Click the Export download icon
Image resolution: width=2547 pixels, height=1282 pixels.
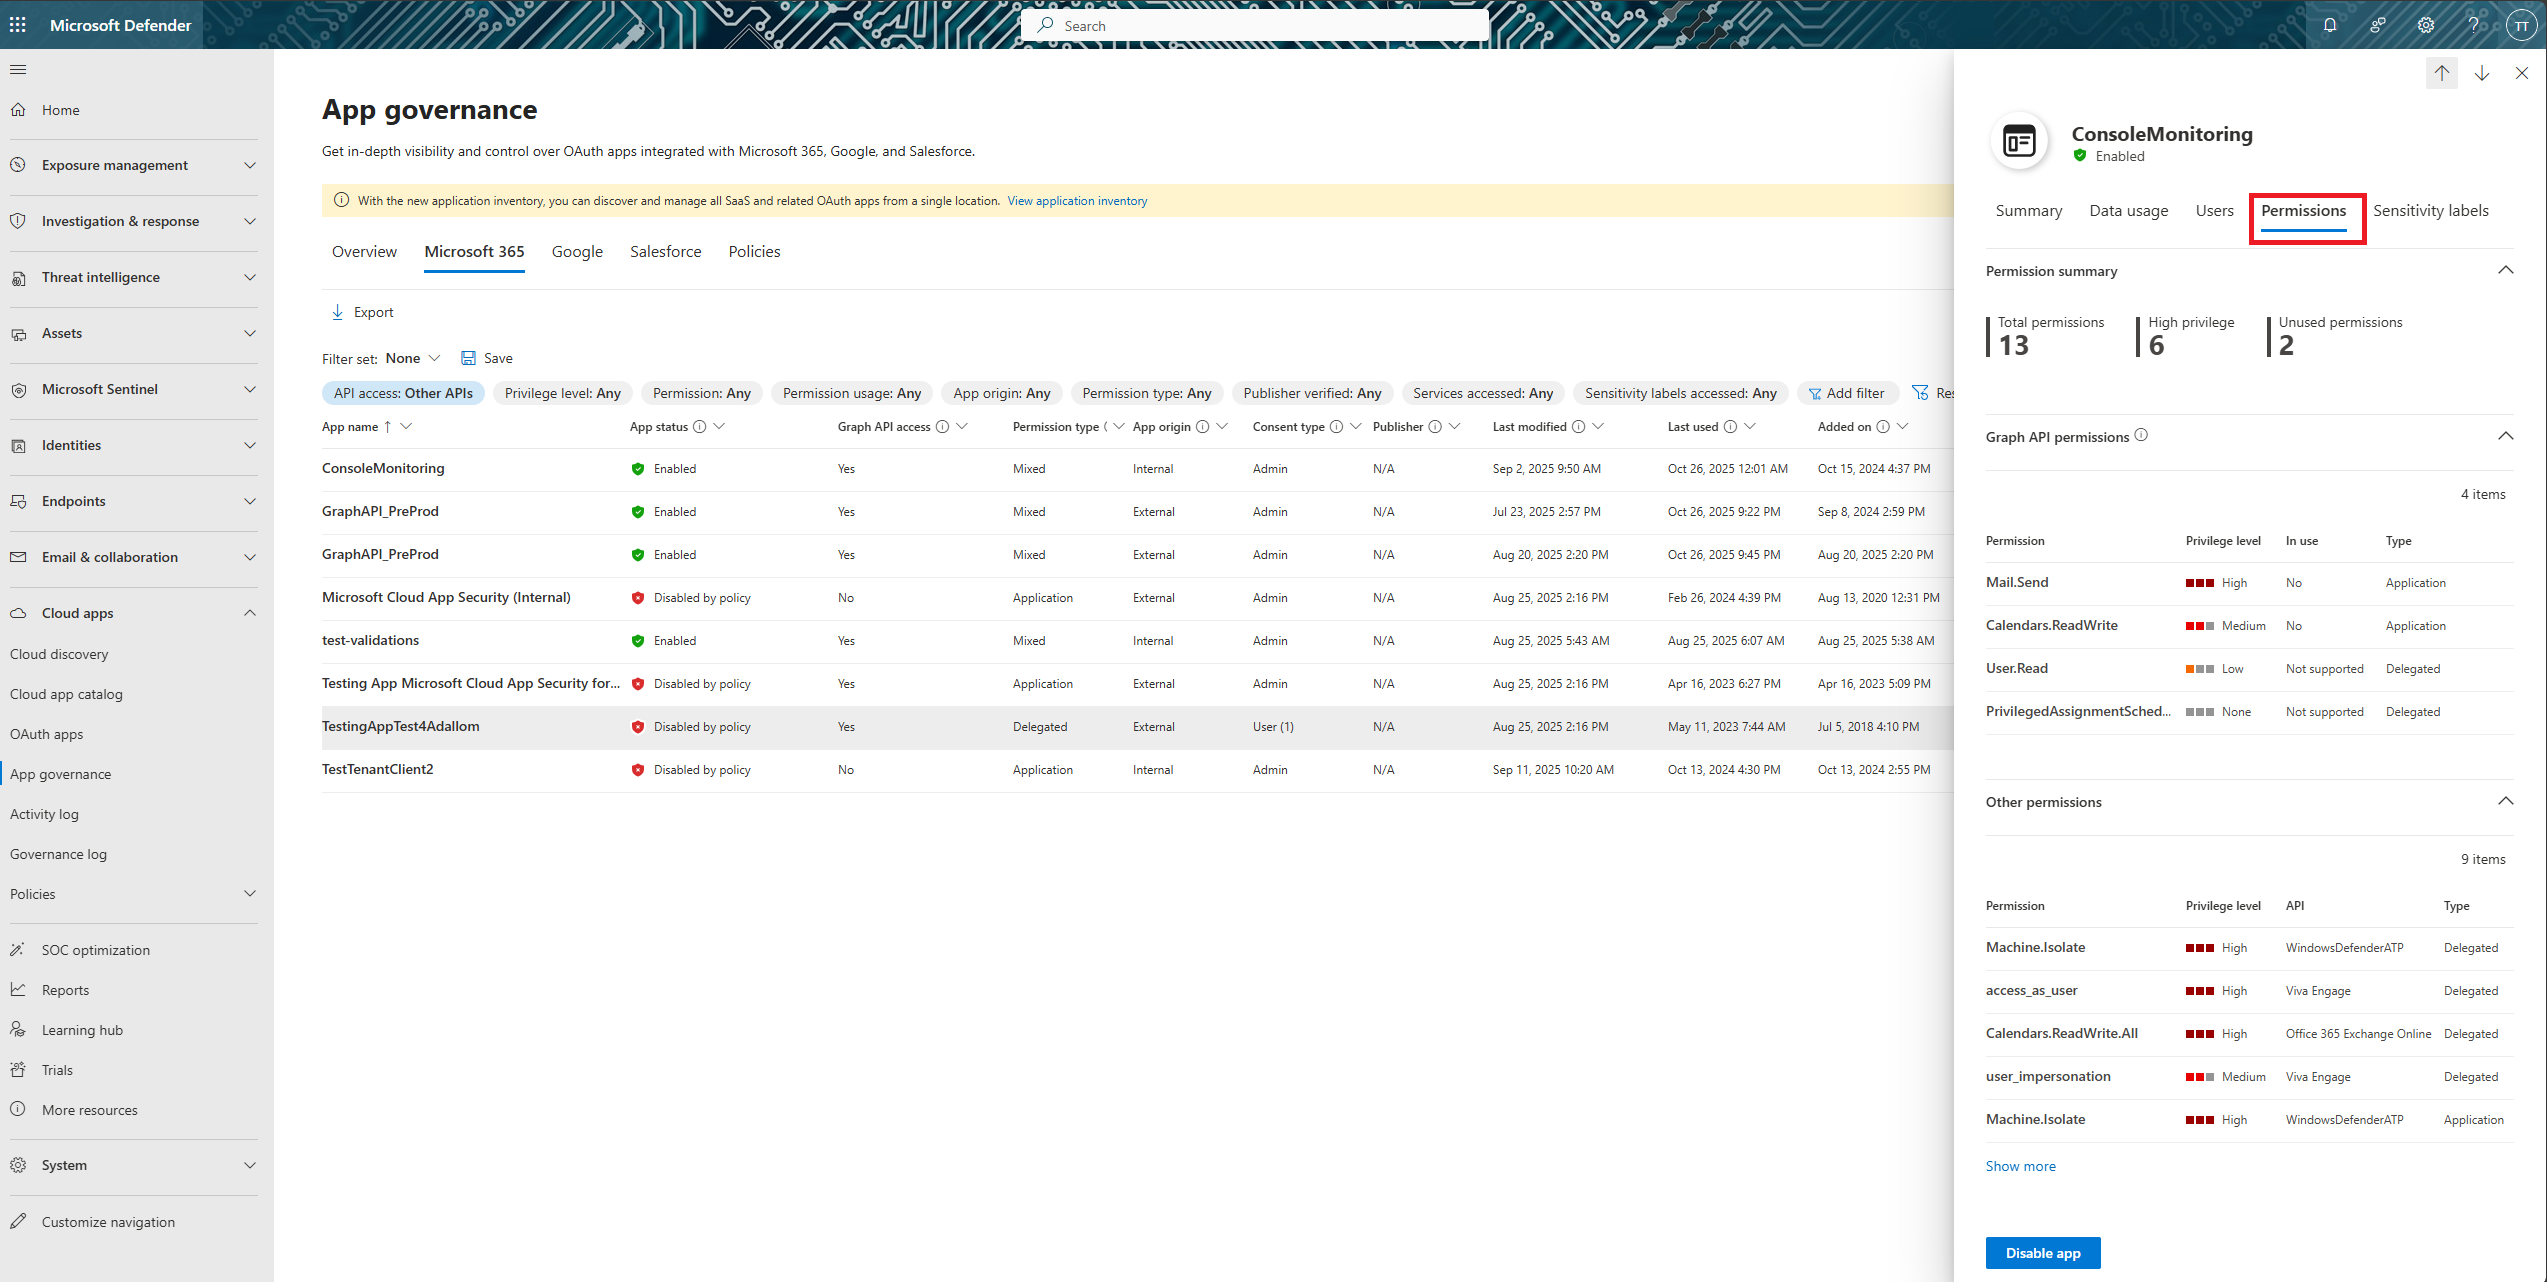point(337,312)
